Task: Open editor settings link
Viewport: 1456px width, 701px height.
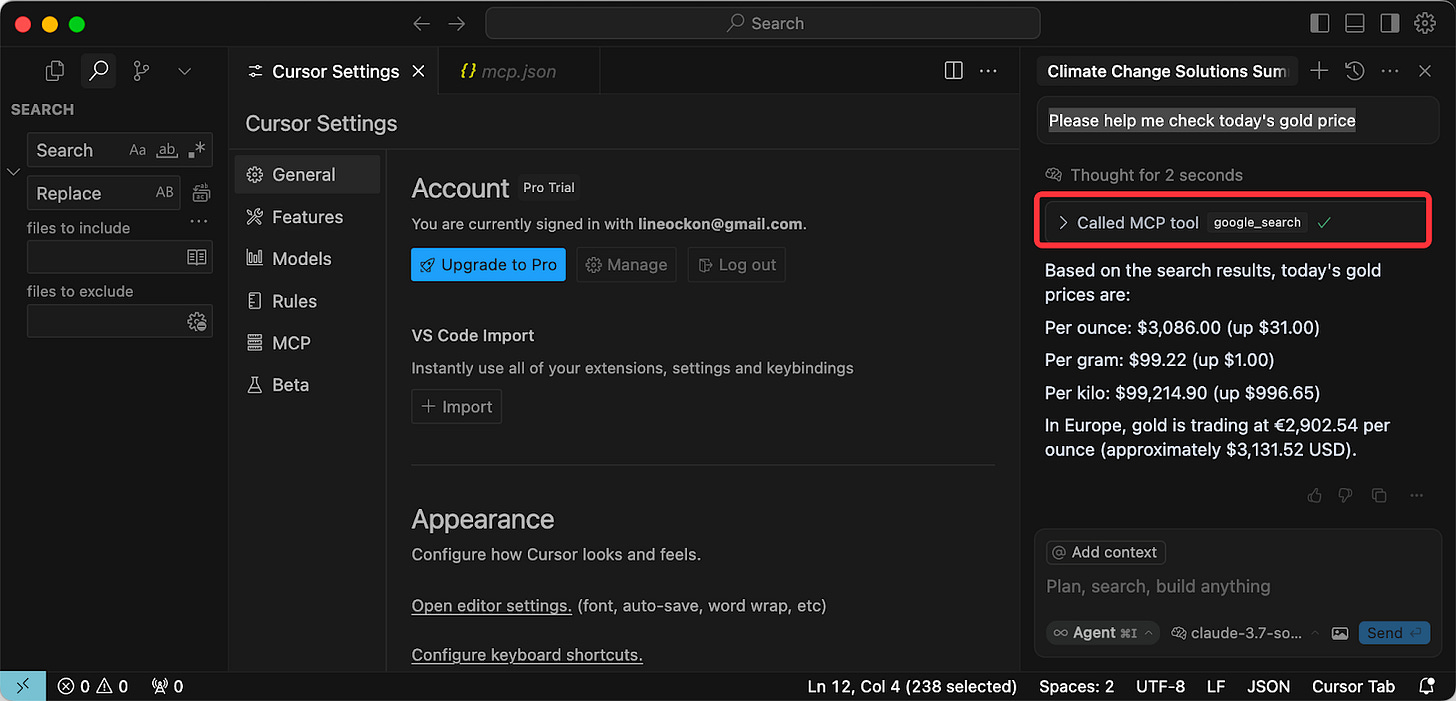Action: pos(492,606)
